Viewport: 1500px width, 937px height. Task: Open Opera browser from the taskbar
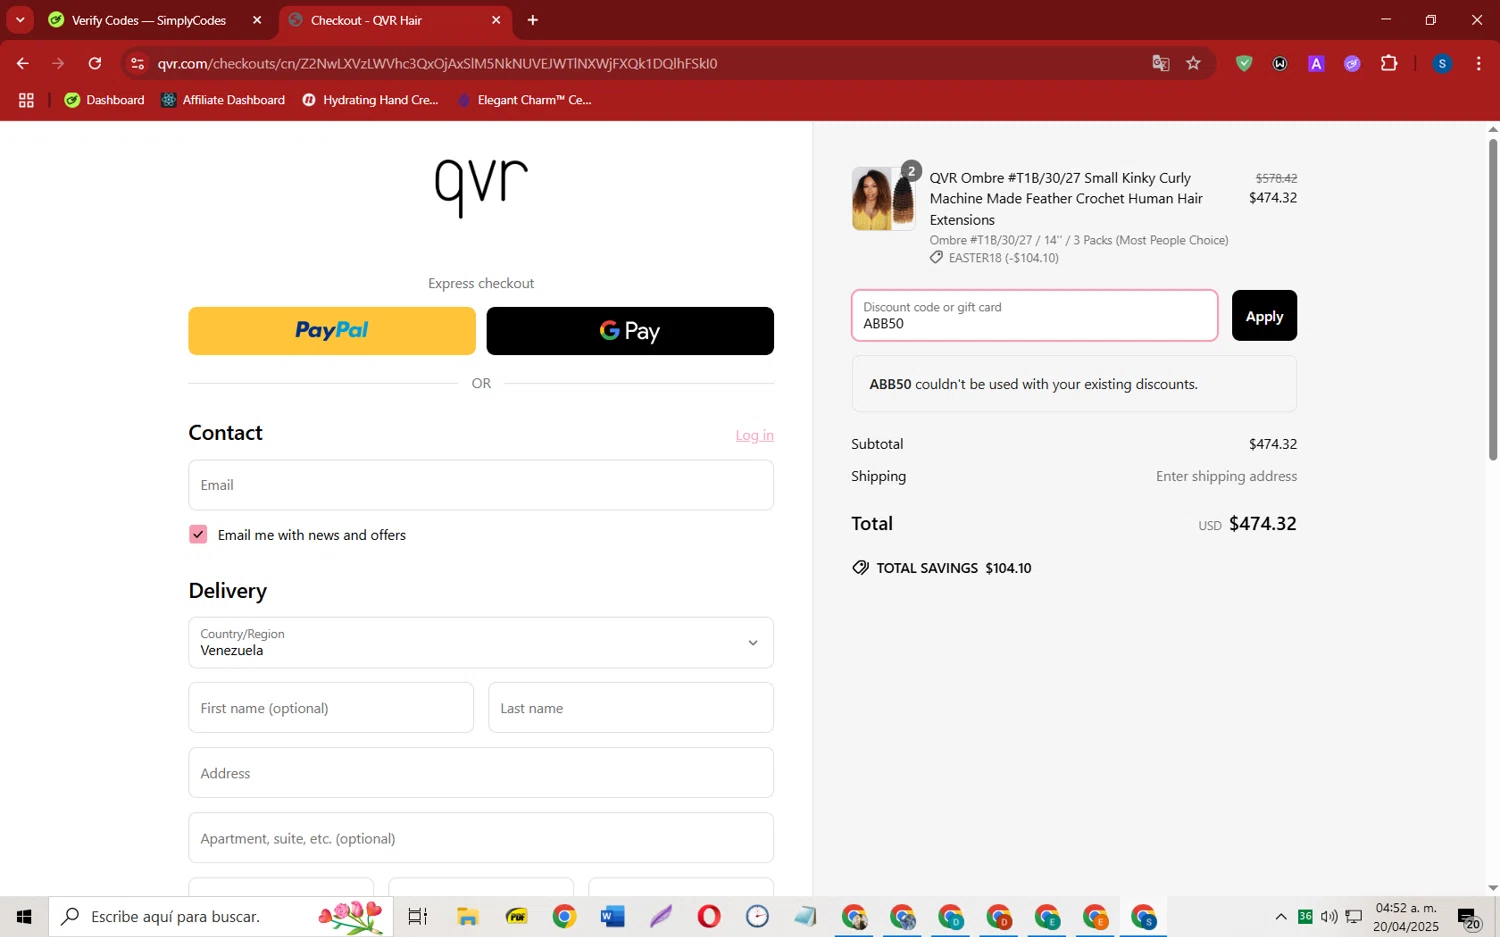coord(709,916)
